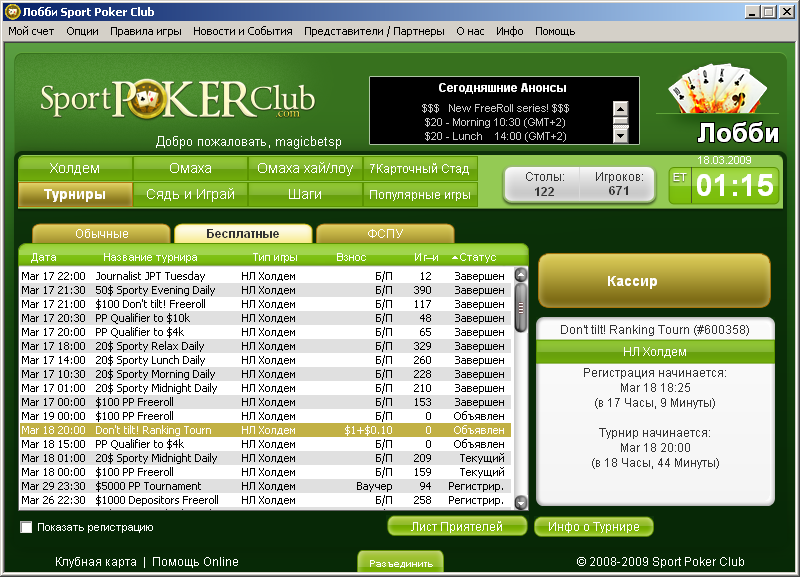This screenshot has width=800, height=577.
Task: Switch to the 'Омаха хай/лоу' tab
Action: [x=305, y=168]
